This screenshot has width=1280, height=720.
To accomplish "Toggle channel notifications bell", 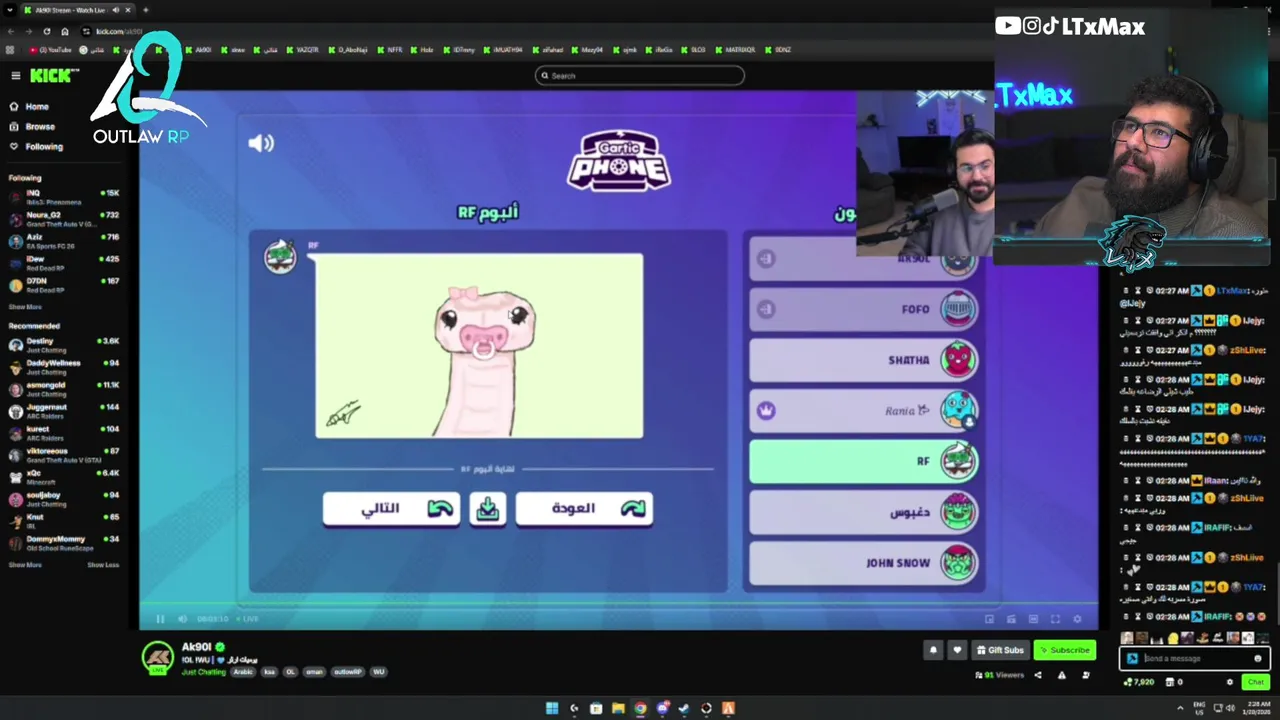I will pyautogui.click(x=933, y=650).
